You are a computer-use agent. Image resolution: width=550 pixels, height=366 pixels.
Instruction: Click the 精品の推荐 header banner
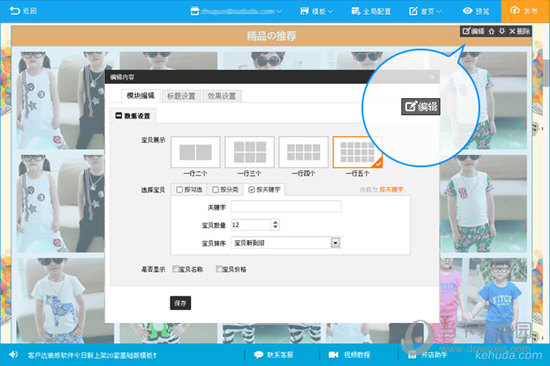(x=271, y=36)
